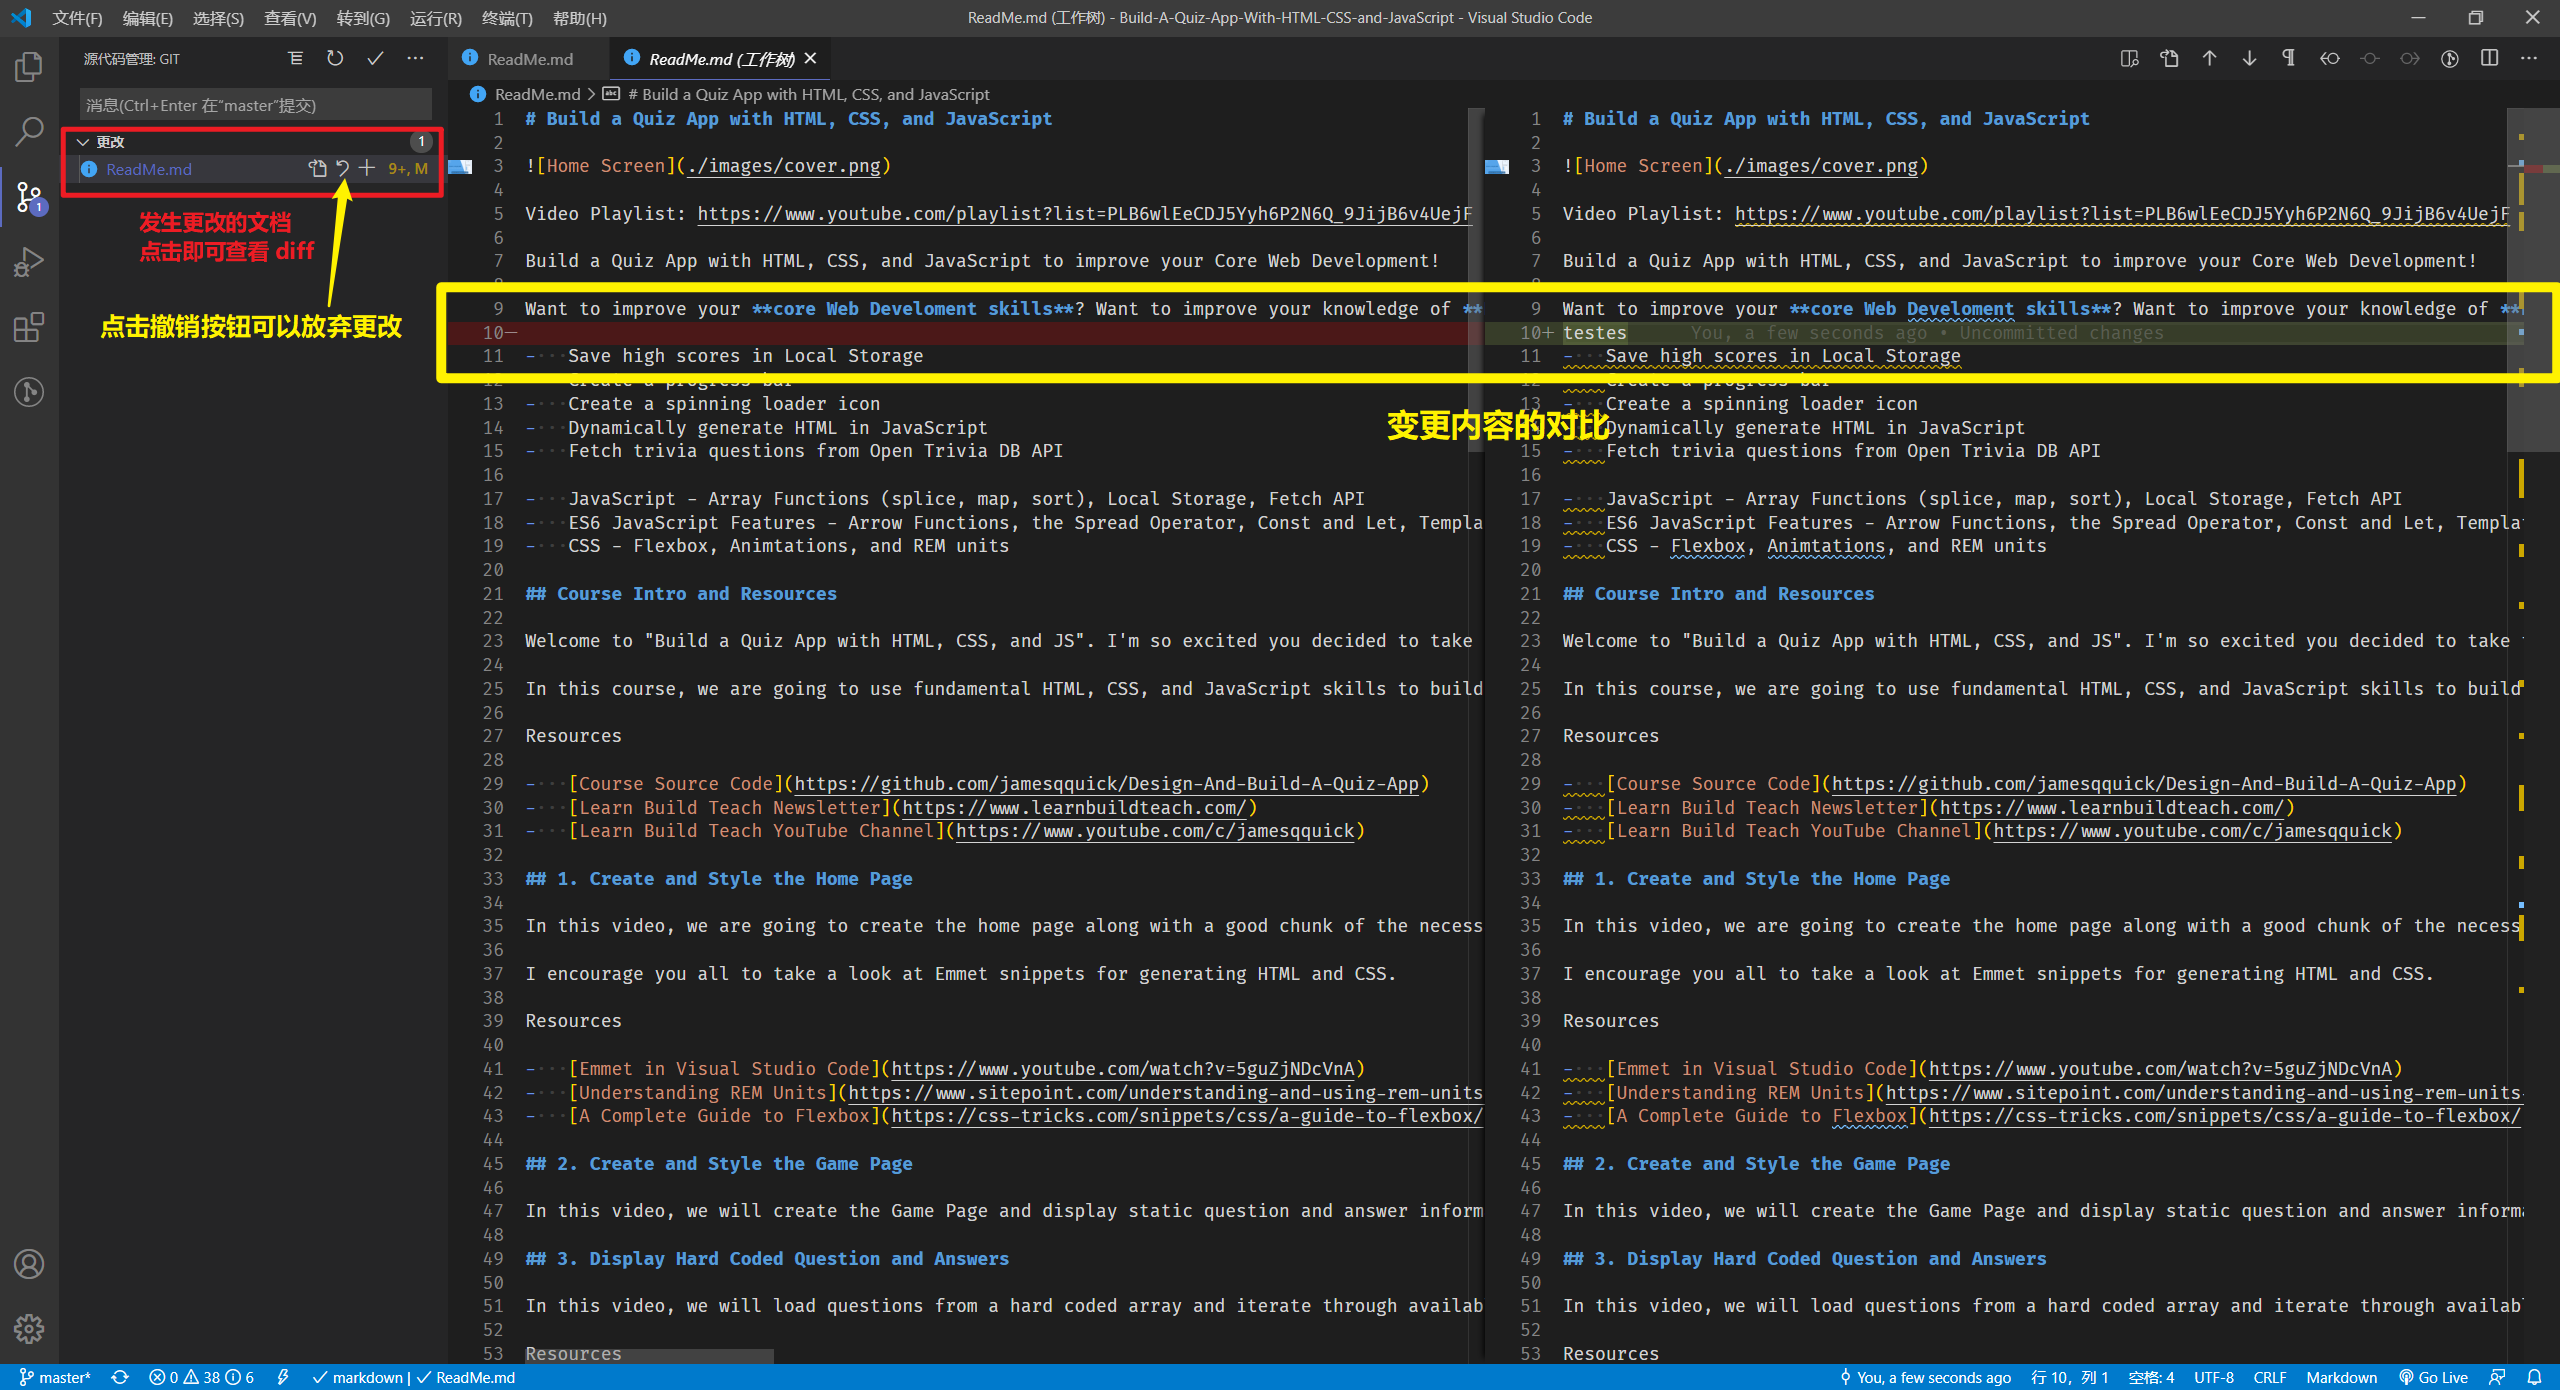The image size is (2560, 1390).
Task: Open the Search view in activity bar
Action: pyautogui.click(x=29, y=131)
